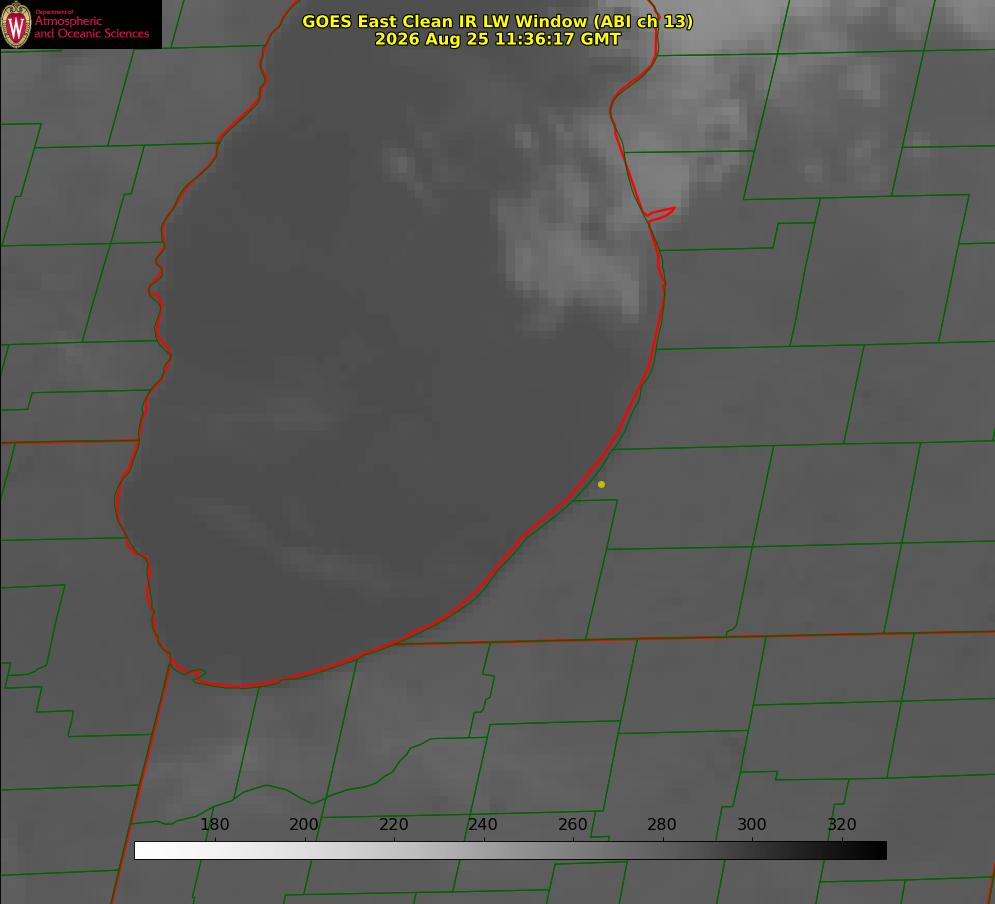
Task: Click the 320 label on the colorbar
Action: pos(842,825)
